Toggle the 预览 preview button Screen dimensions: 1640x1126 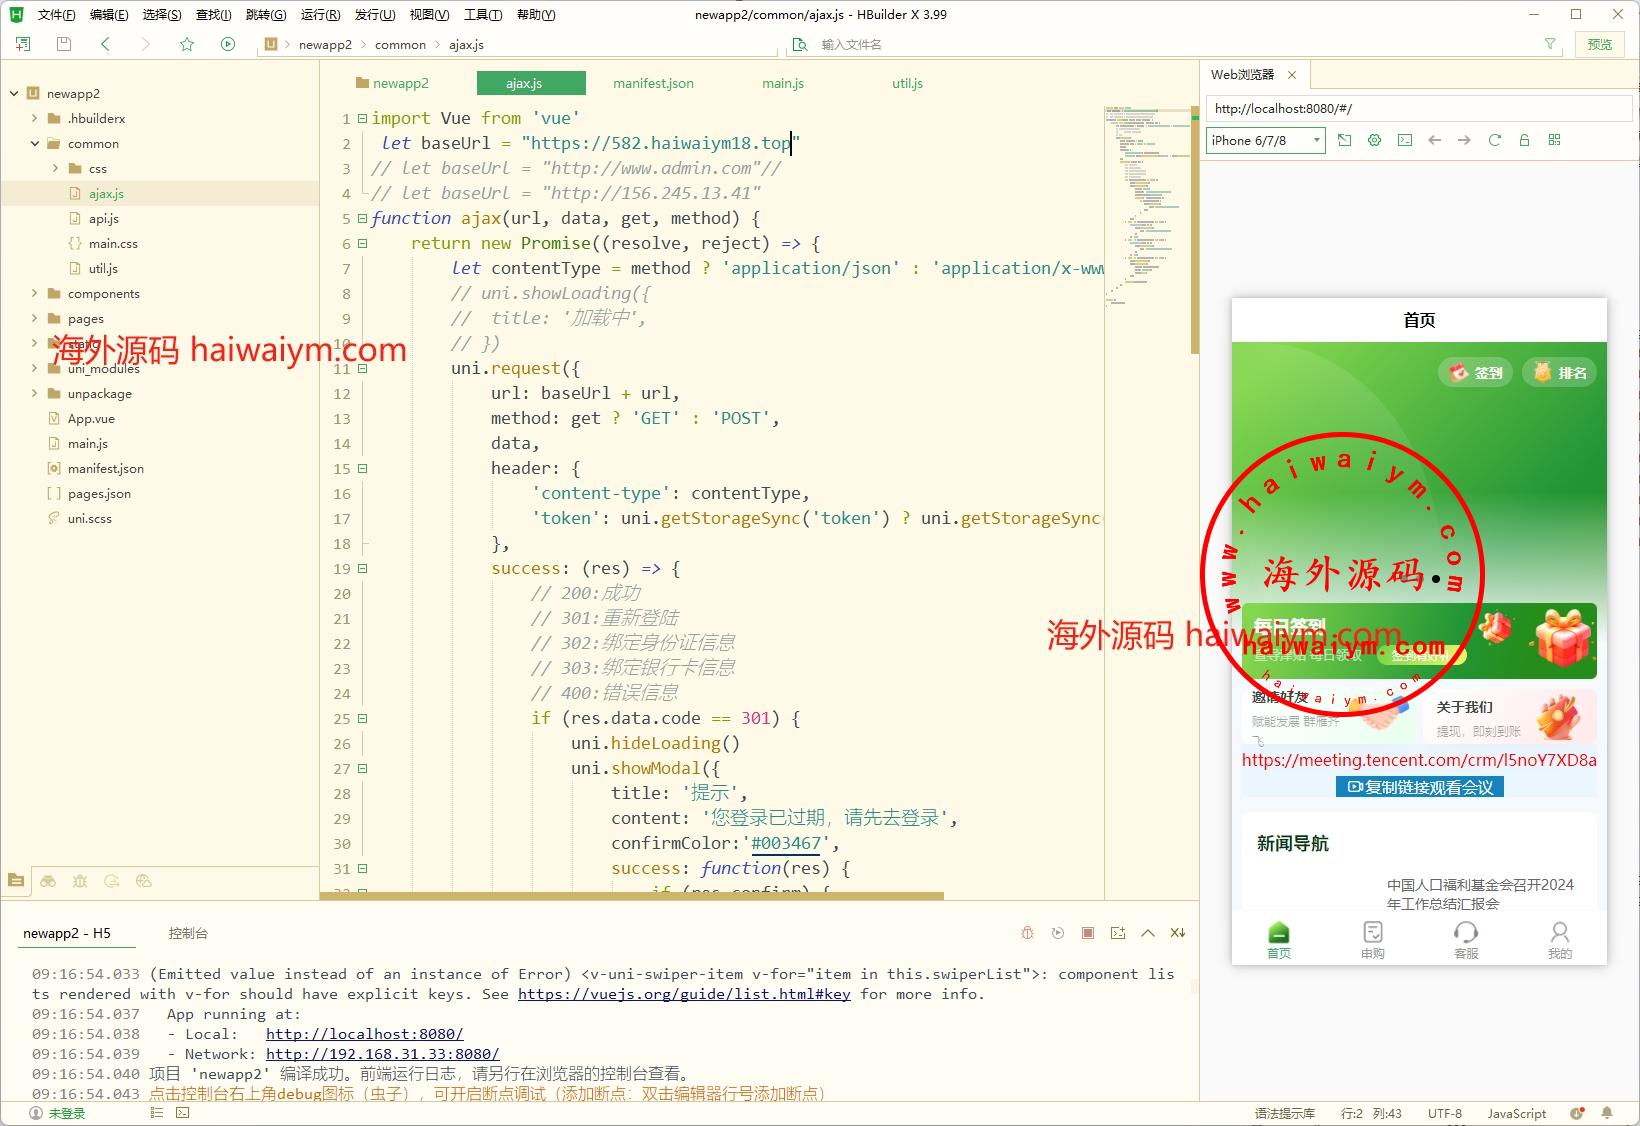click(1599, 44)
